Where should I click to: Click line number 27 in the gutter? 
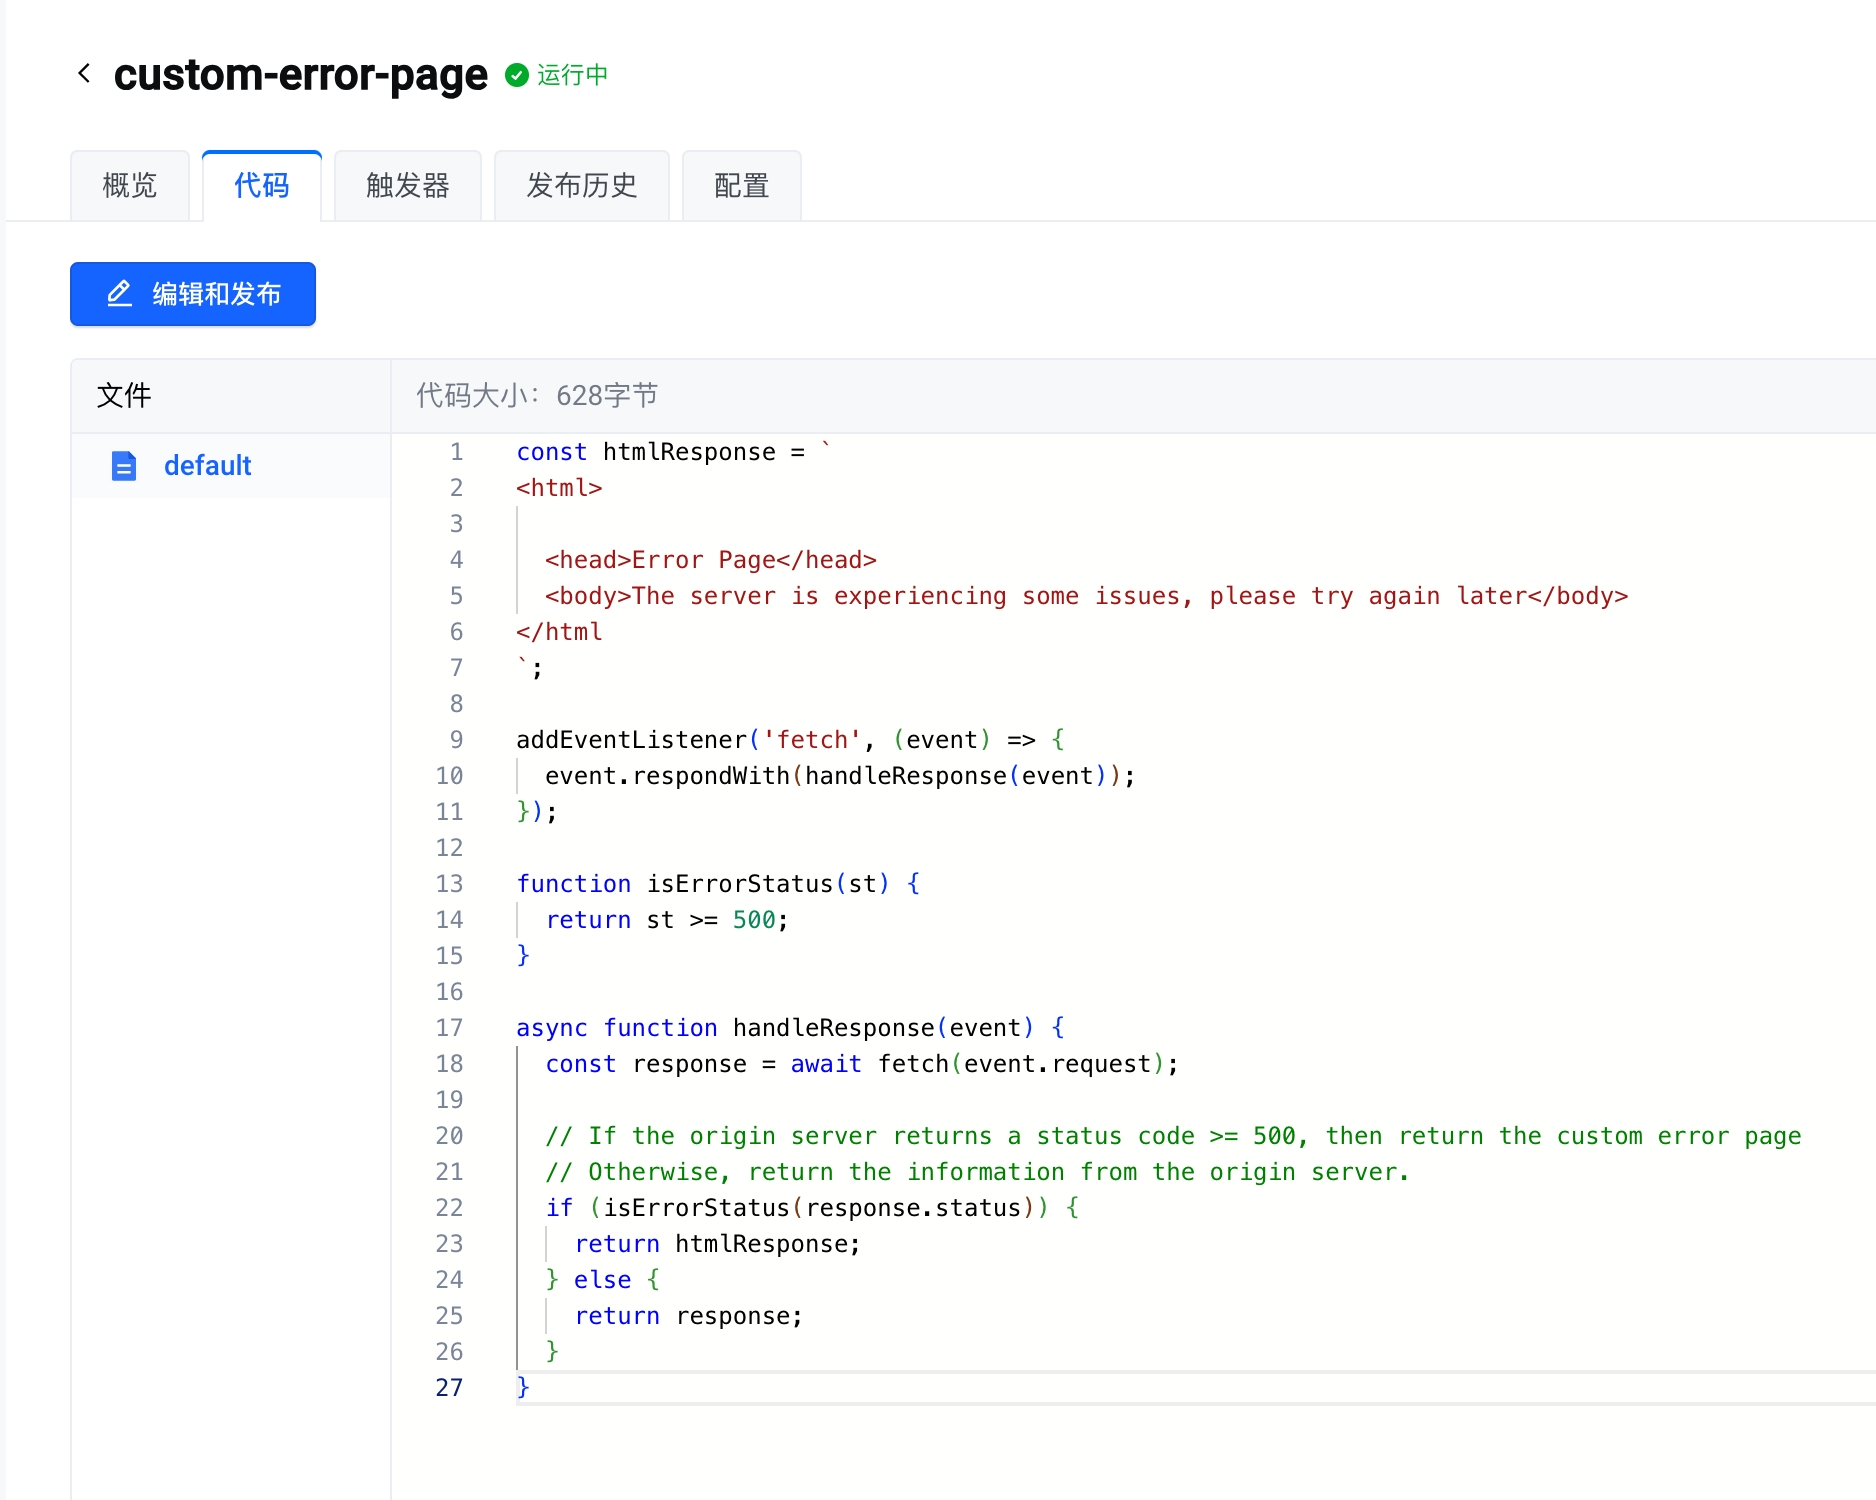(x=449, y=1388)
